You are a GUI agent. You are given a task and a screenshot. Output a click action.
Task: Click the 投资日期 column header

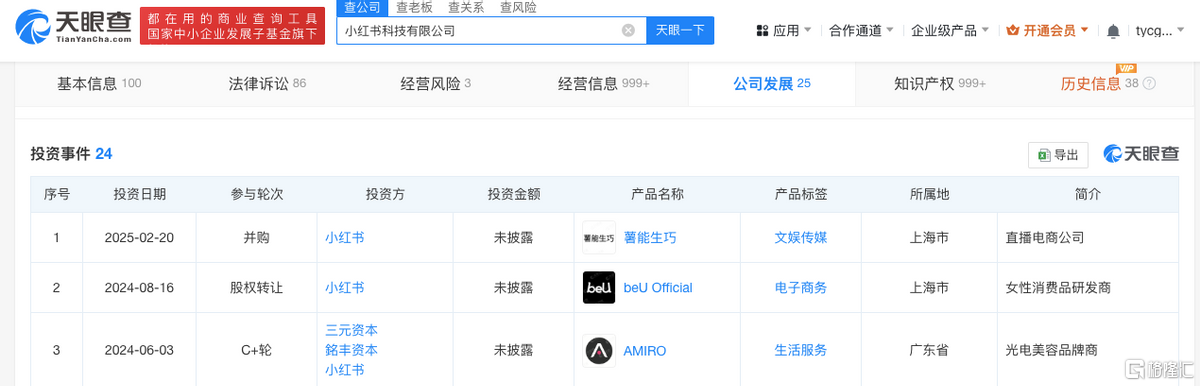pyautogui.click(x=140, y=194)
